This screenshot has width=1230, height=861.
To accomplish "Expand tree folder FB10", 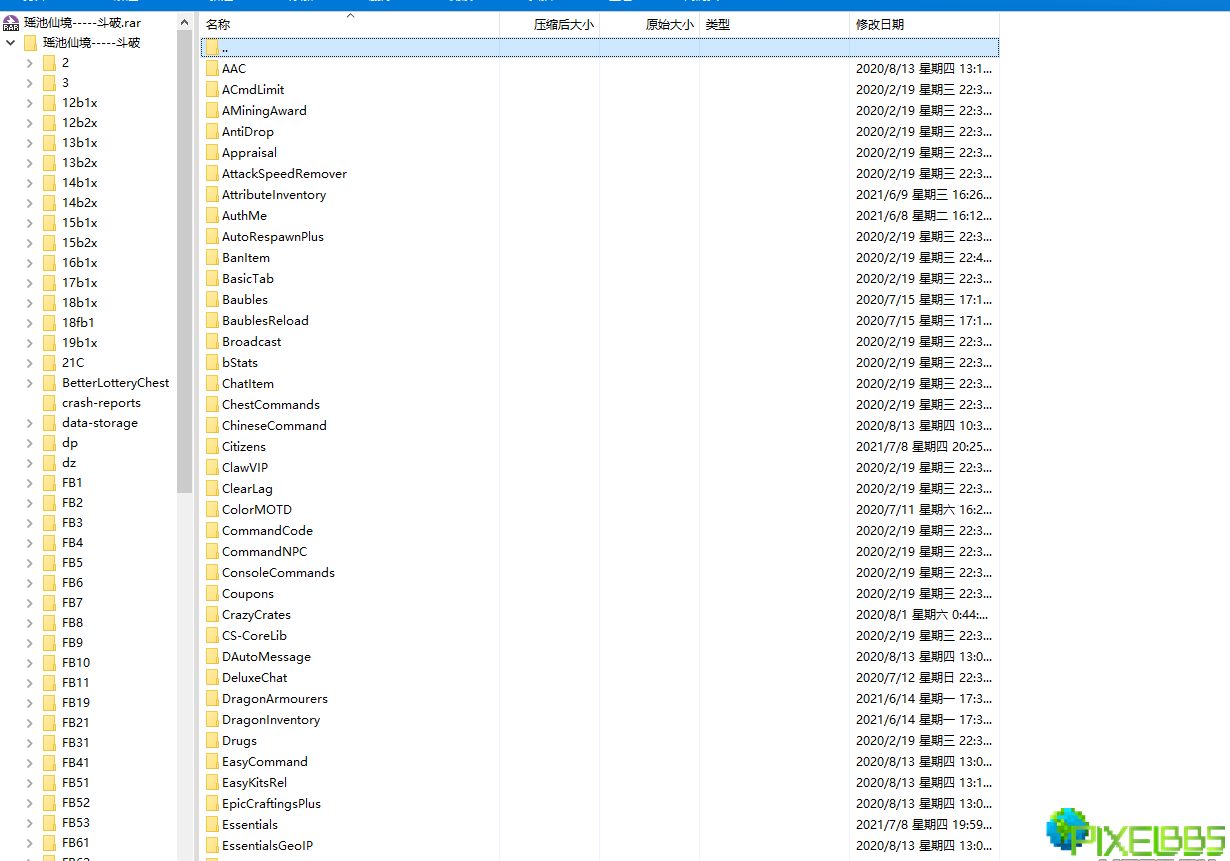I will pos(30,662).
